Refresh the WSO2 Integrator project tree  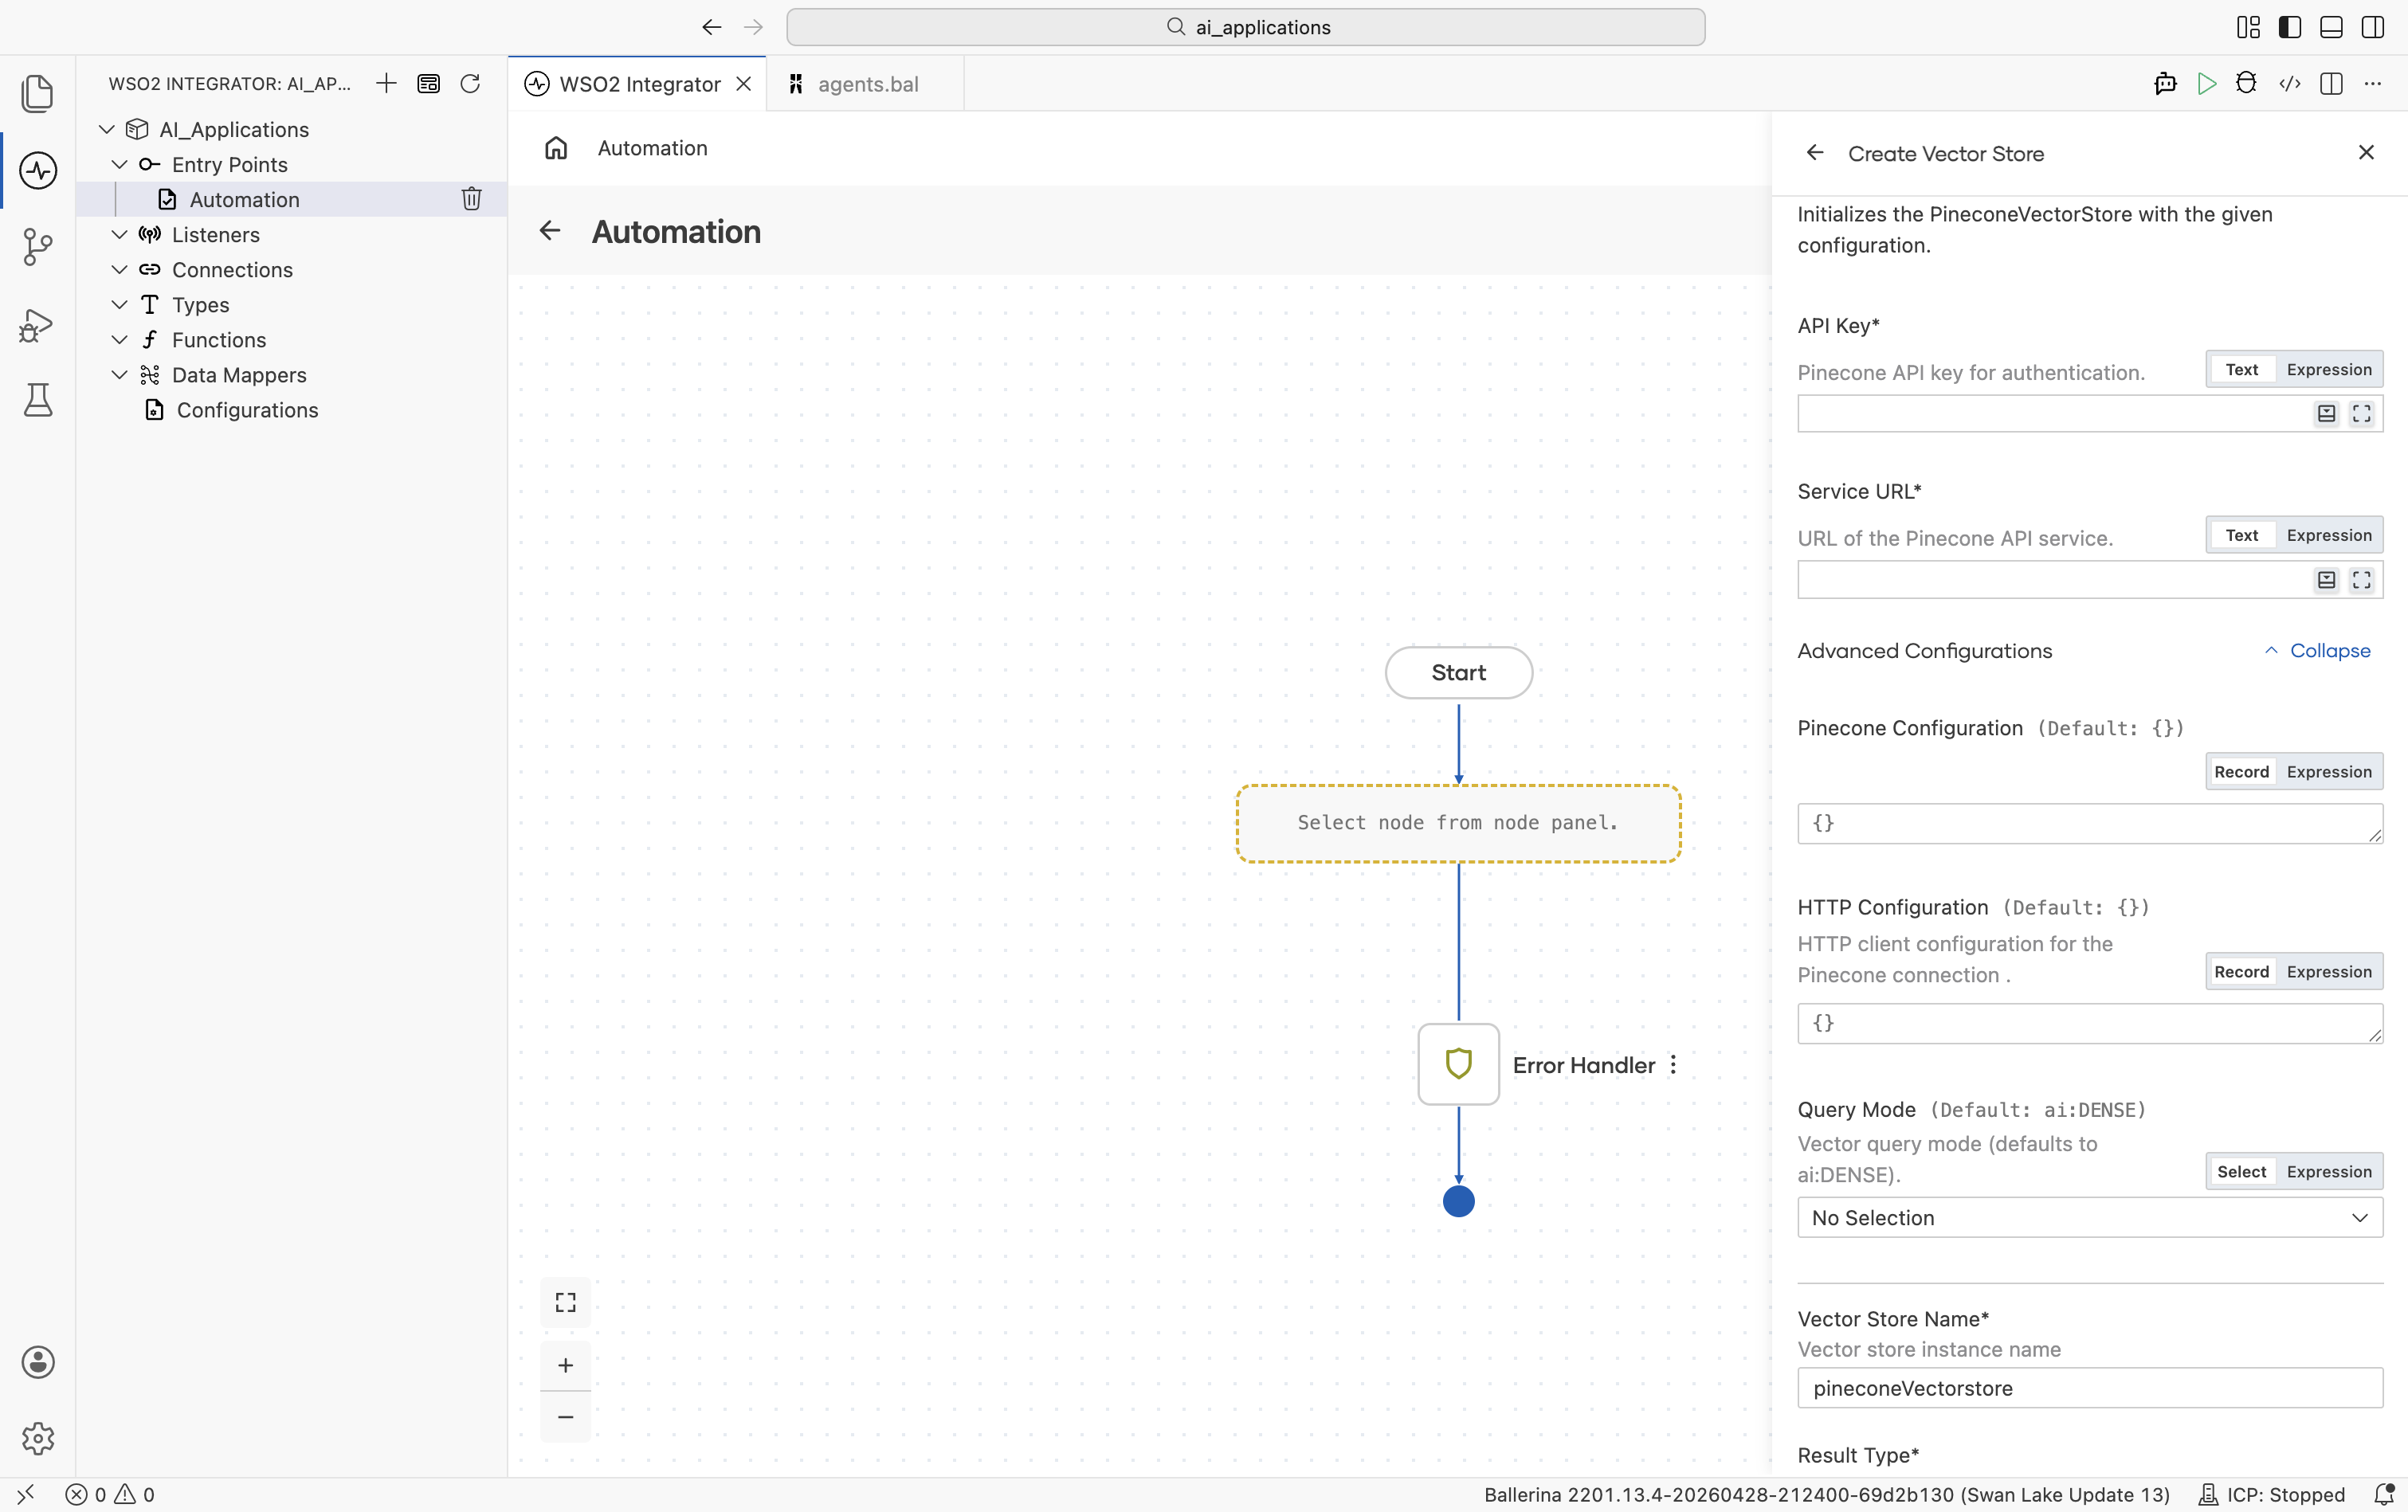470,84
